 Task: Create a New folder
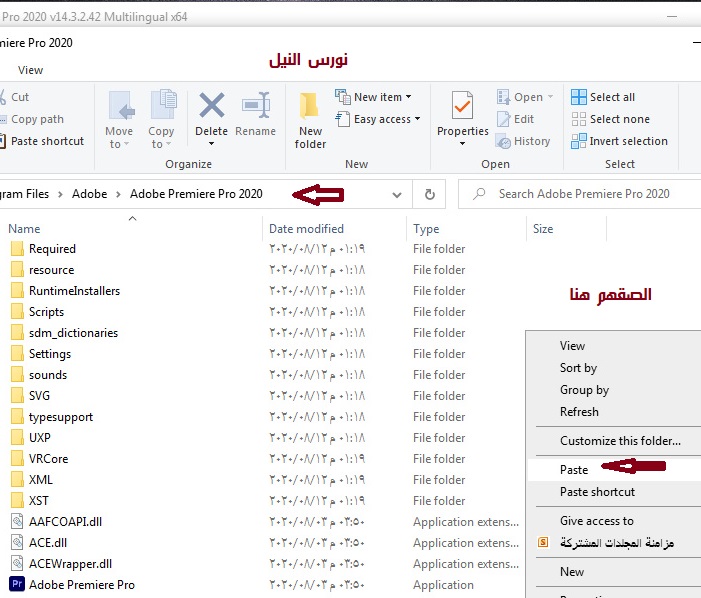point(310,120)
